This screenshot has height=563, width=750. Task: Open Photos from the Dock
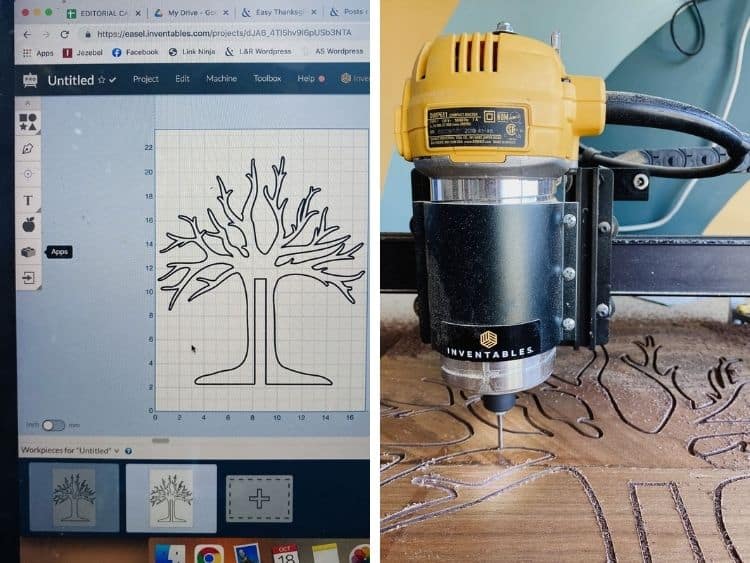[360, 555]
